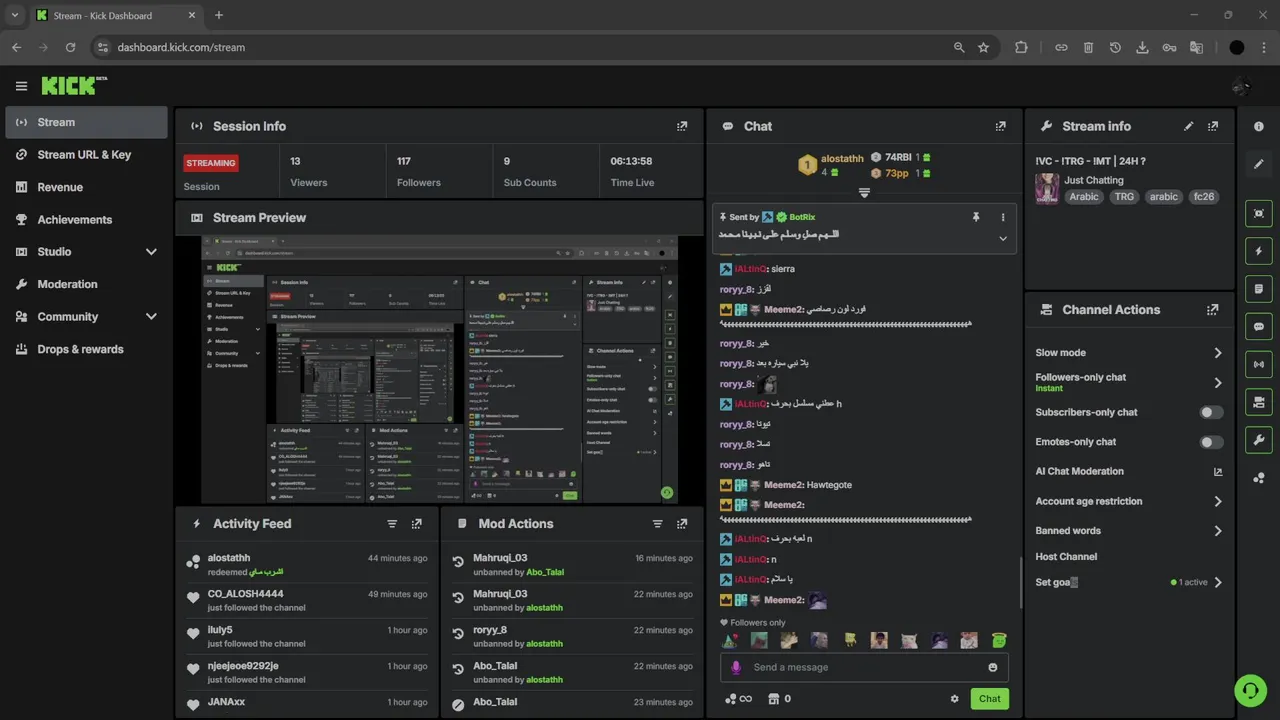Click the pencil icon in right sidebar
Viewport: 1280px width, 720px height.
pyautogui.click(x=1259, y=164)
